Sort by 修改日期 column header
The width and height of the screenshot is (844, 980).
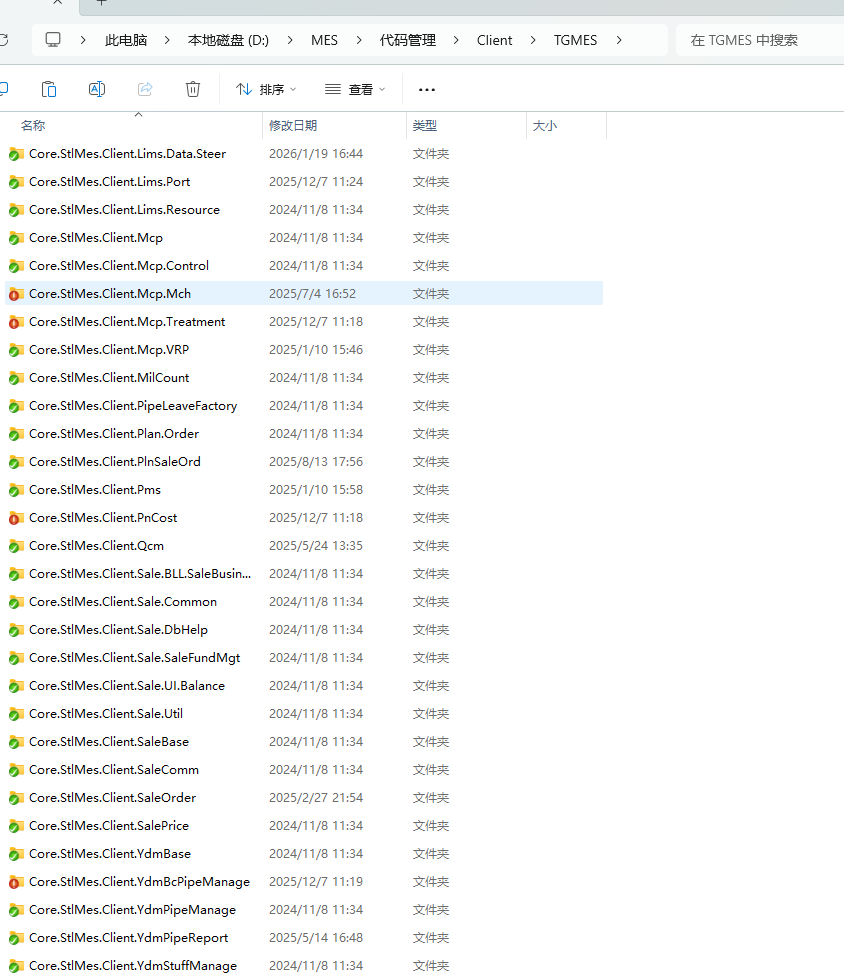[x=293, y=126]
